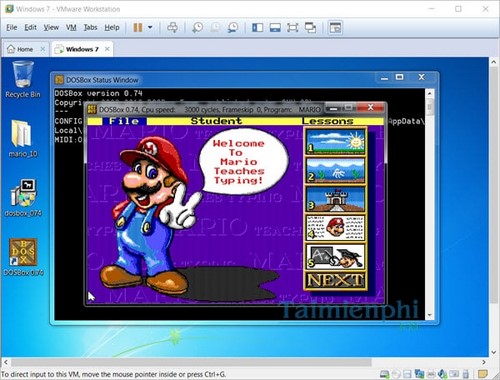
Task: Maximize the DOSBox Status Window
Action: (x=399, y=78)
